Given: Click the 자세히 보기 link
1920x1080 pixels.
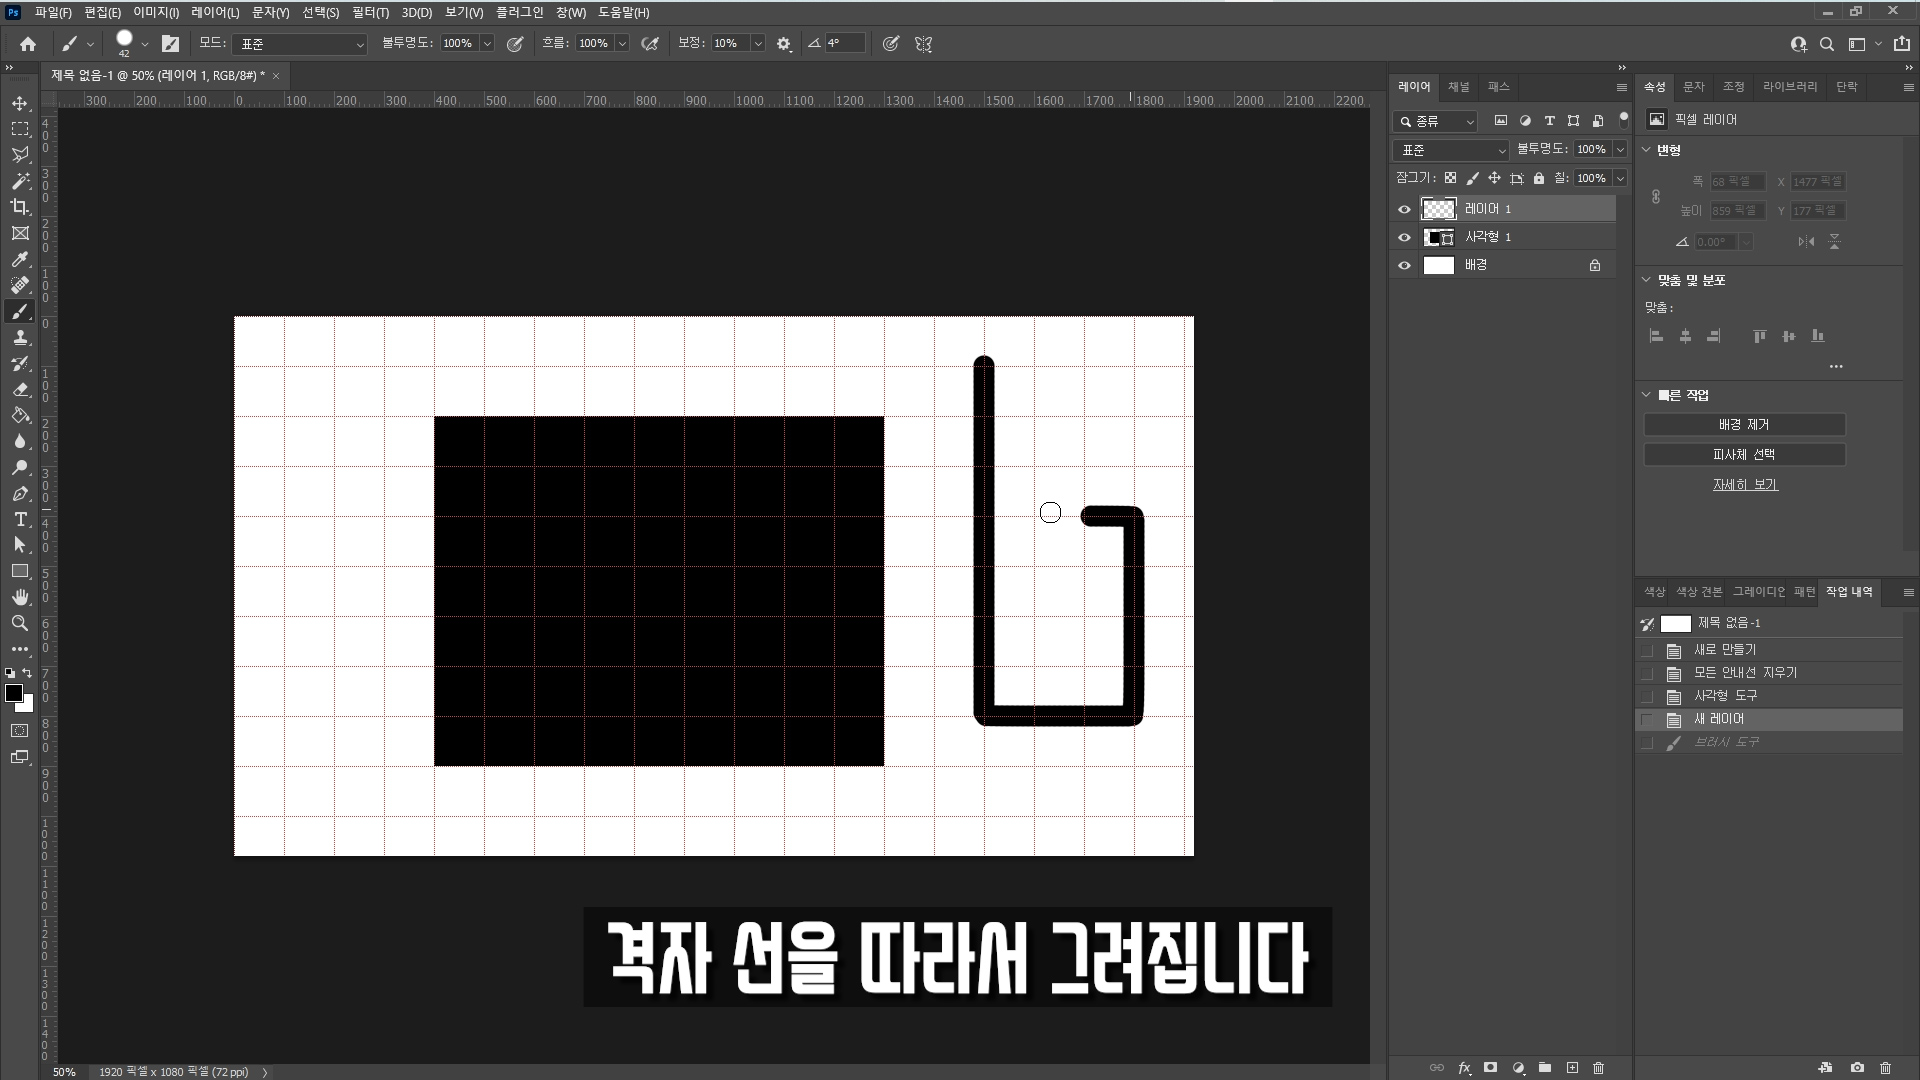Looking at the screenshot, I should pyautogui.click(x=1744, y=484).
